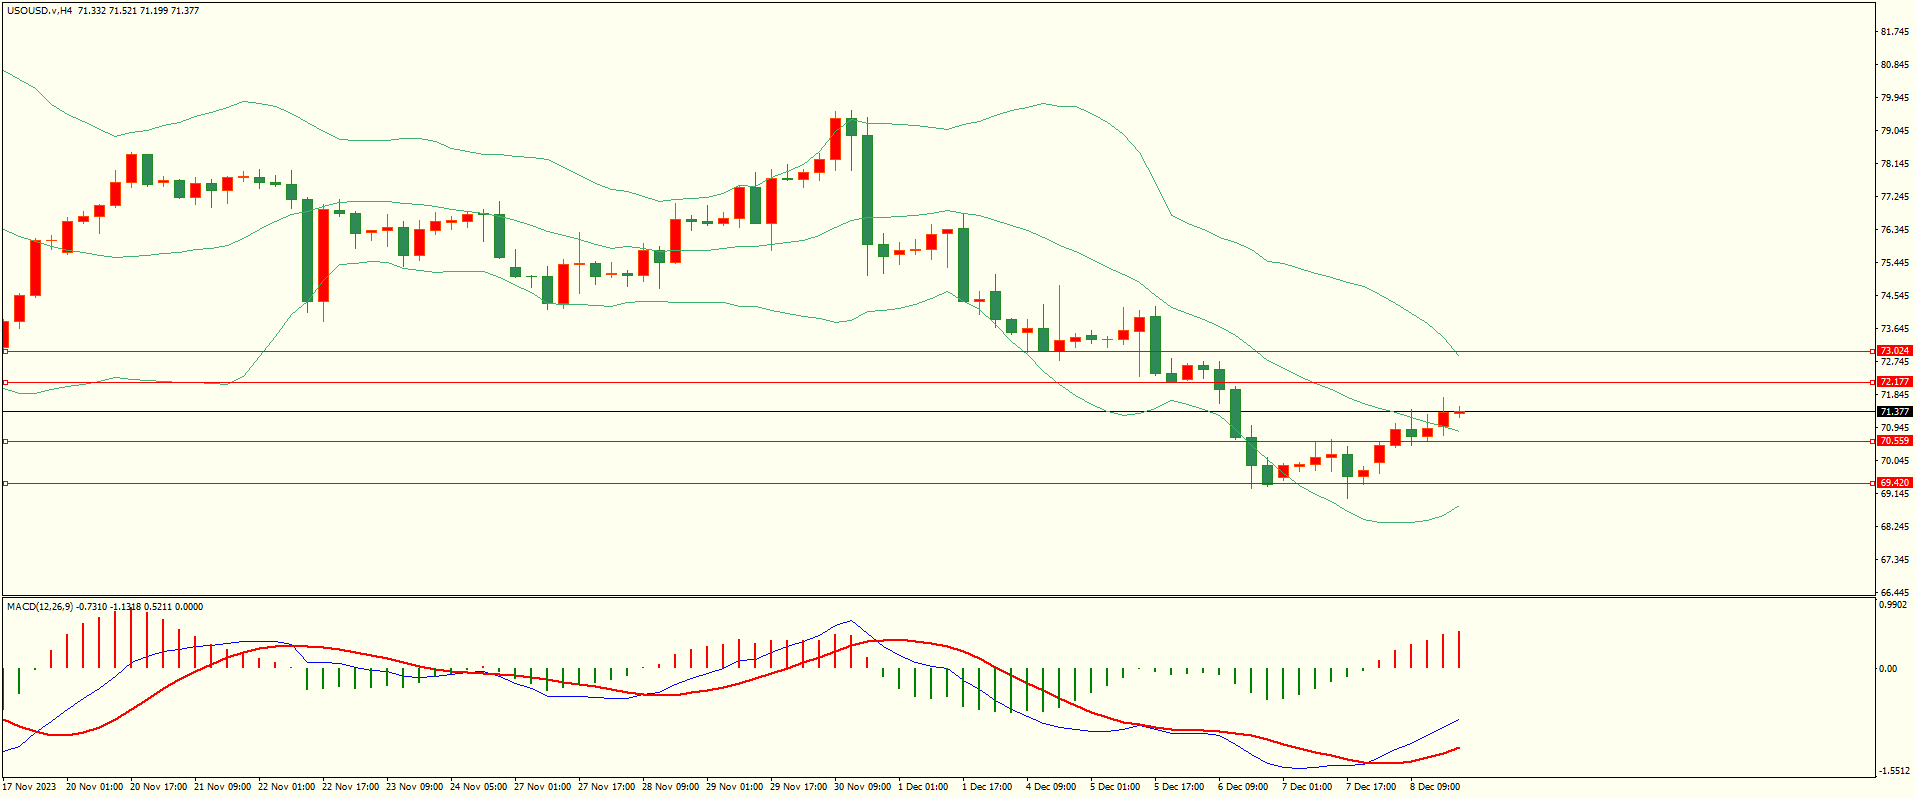Image resolution: width=1916 pixels, height=798 pixels.
Task: Click the MACD(12,26,9) indicator label
Action: click(x=40, y=607)
